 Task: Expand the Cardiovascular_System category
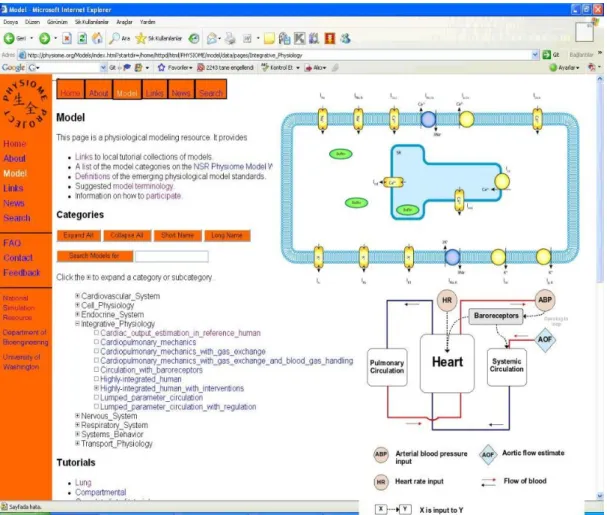pos(77,296)
